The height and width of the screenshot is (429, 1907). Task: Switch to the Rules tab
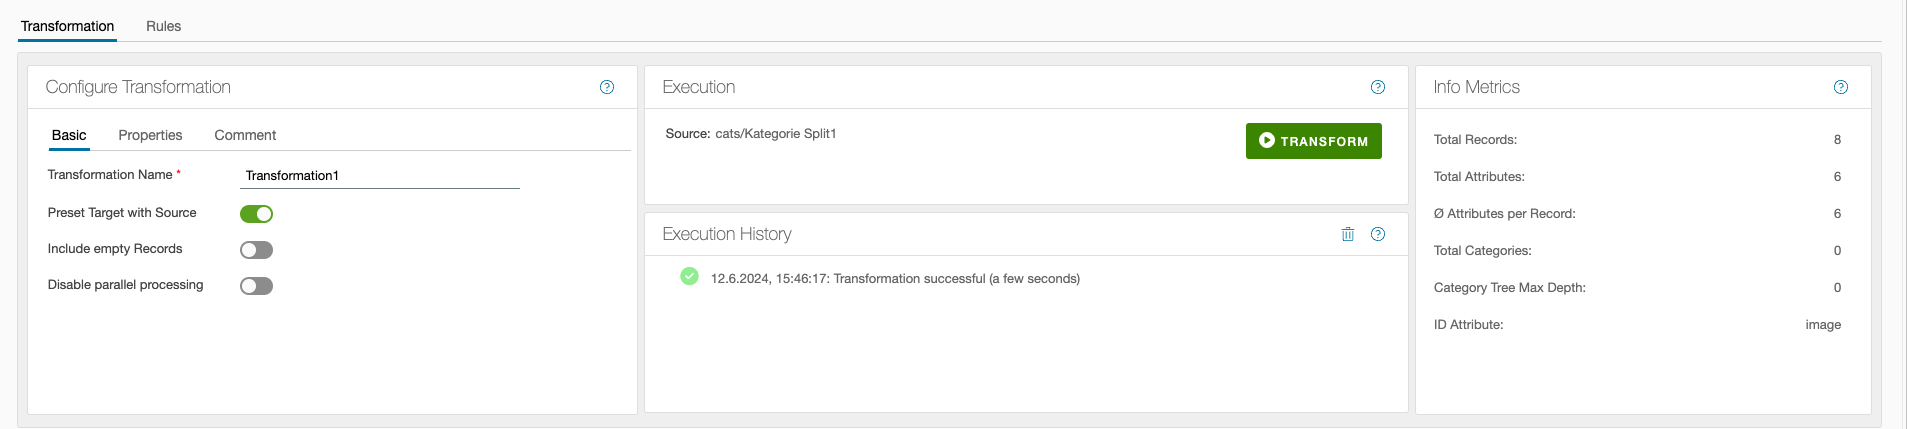(x=163, y=26)
